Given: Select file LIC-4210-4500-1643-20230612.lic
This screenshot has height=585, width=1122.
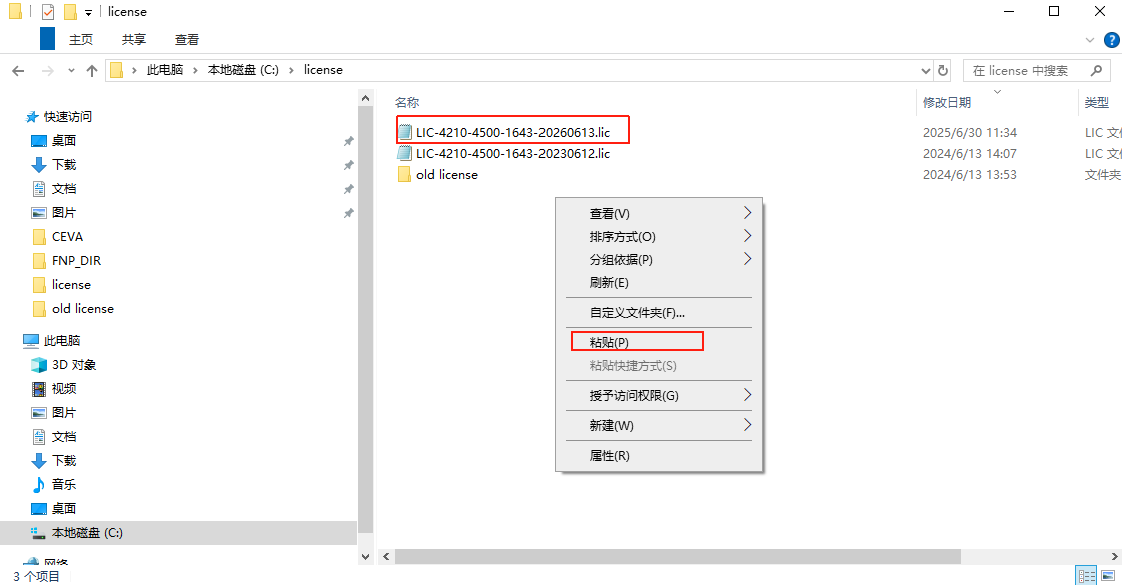Looking at the screenshot, I should 512,153.
